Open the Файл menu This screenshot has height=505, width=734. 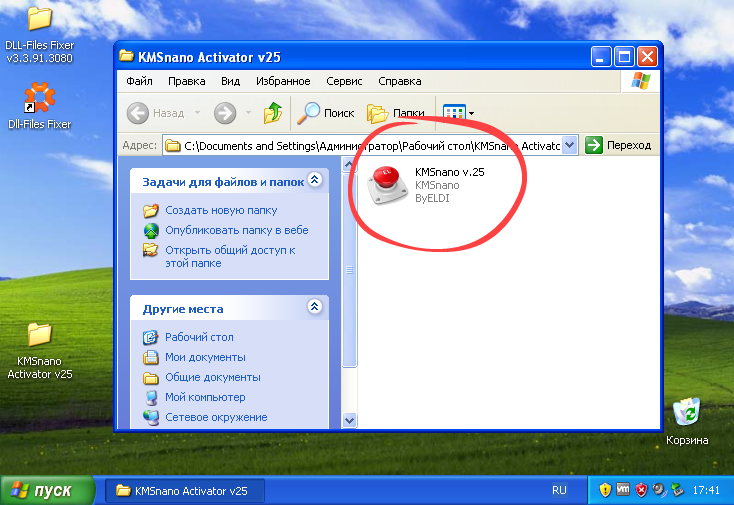click(140, 81)
